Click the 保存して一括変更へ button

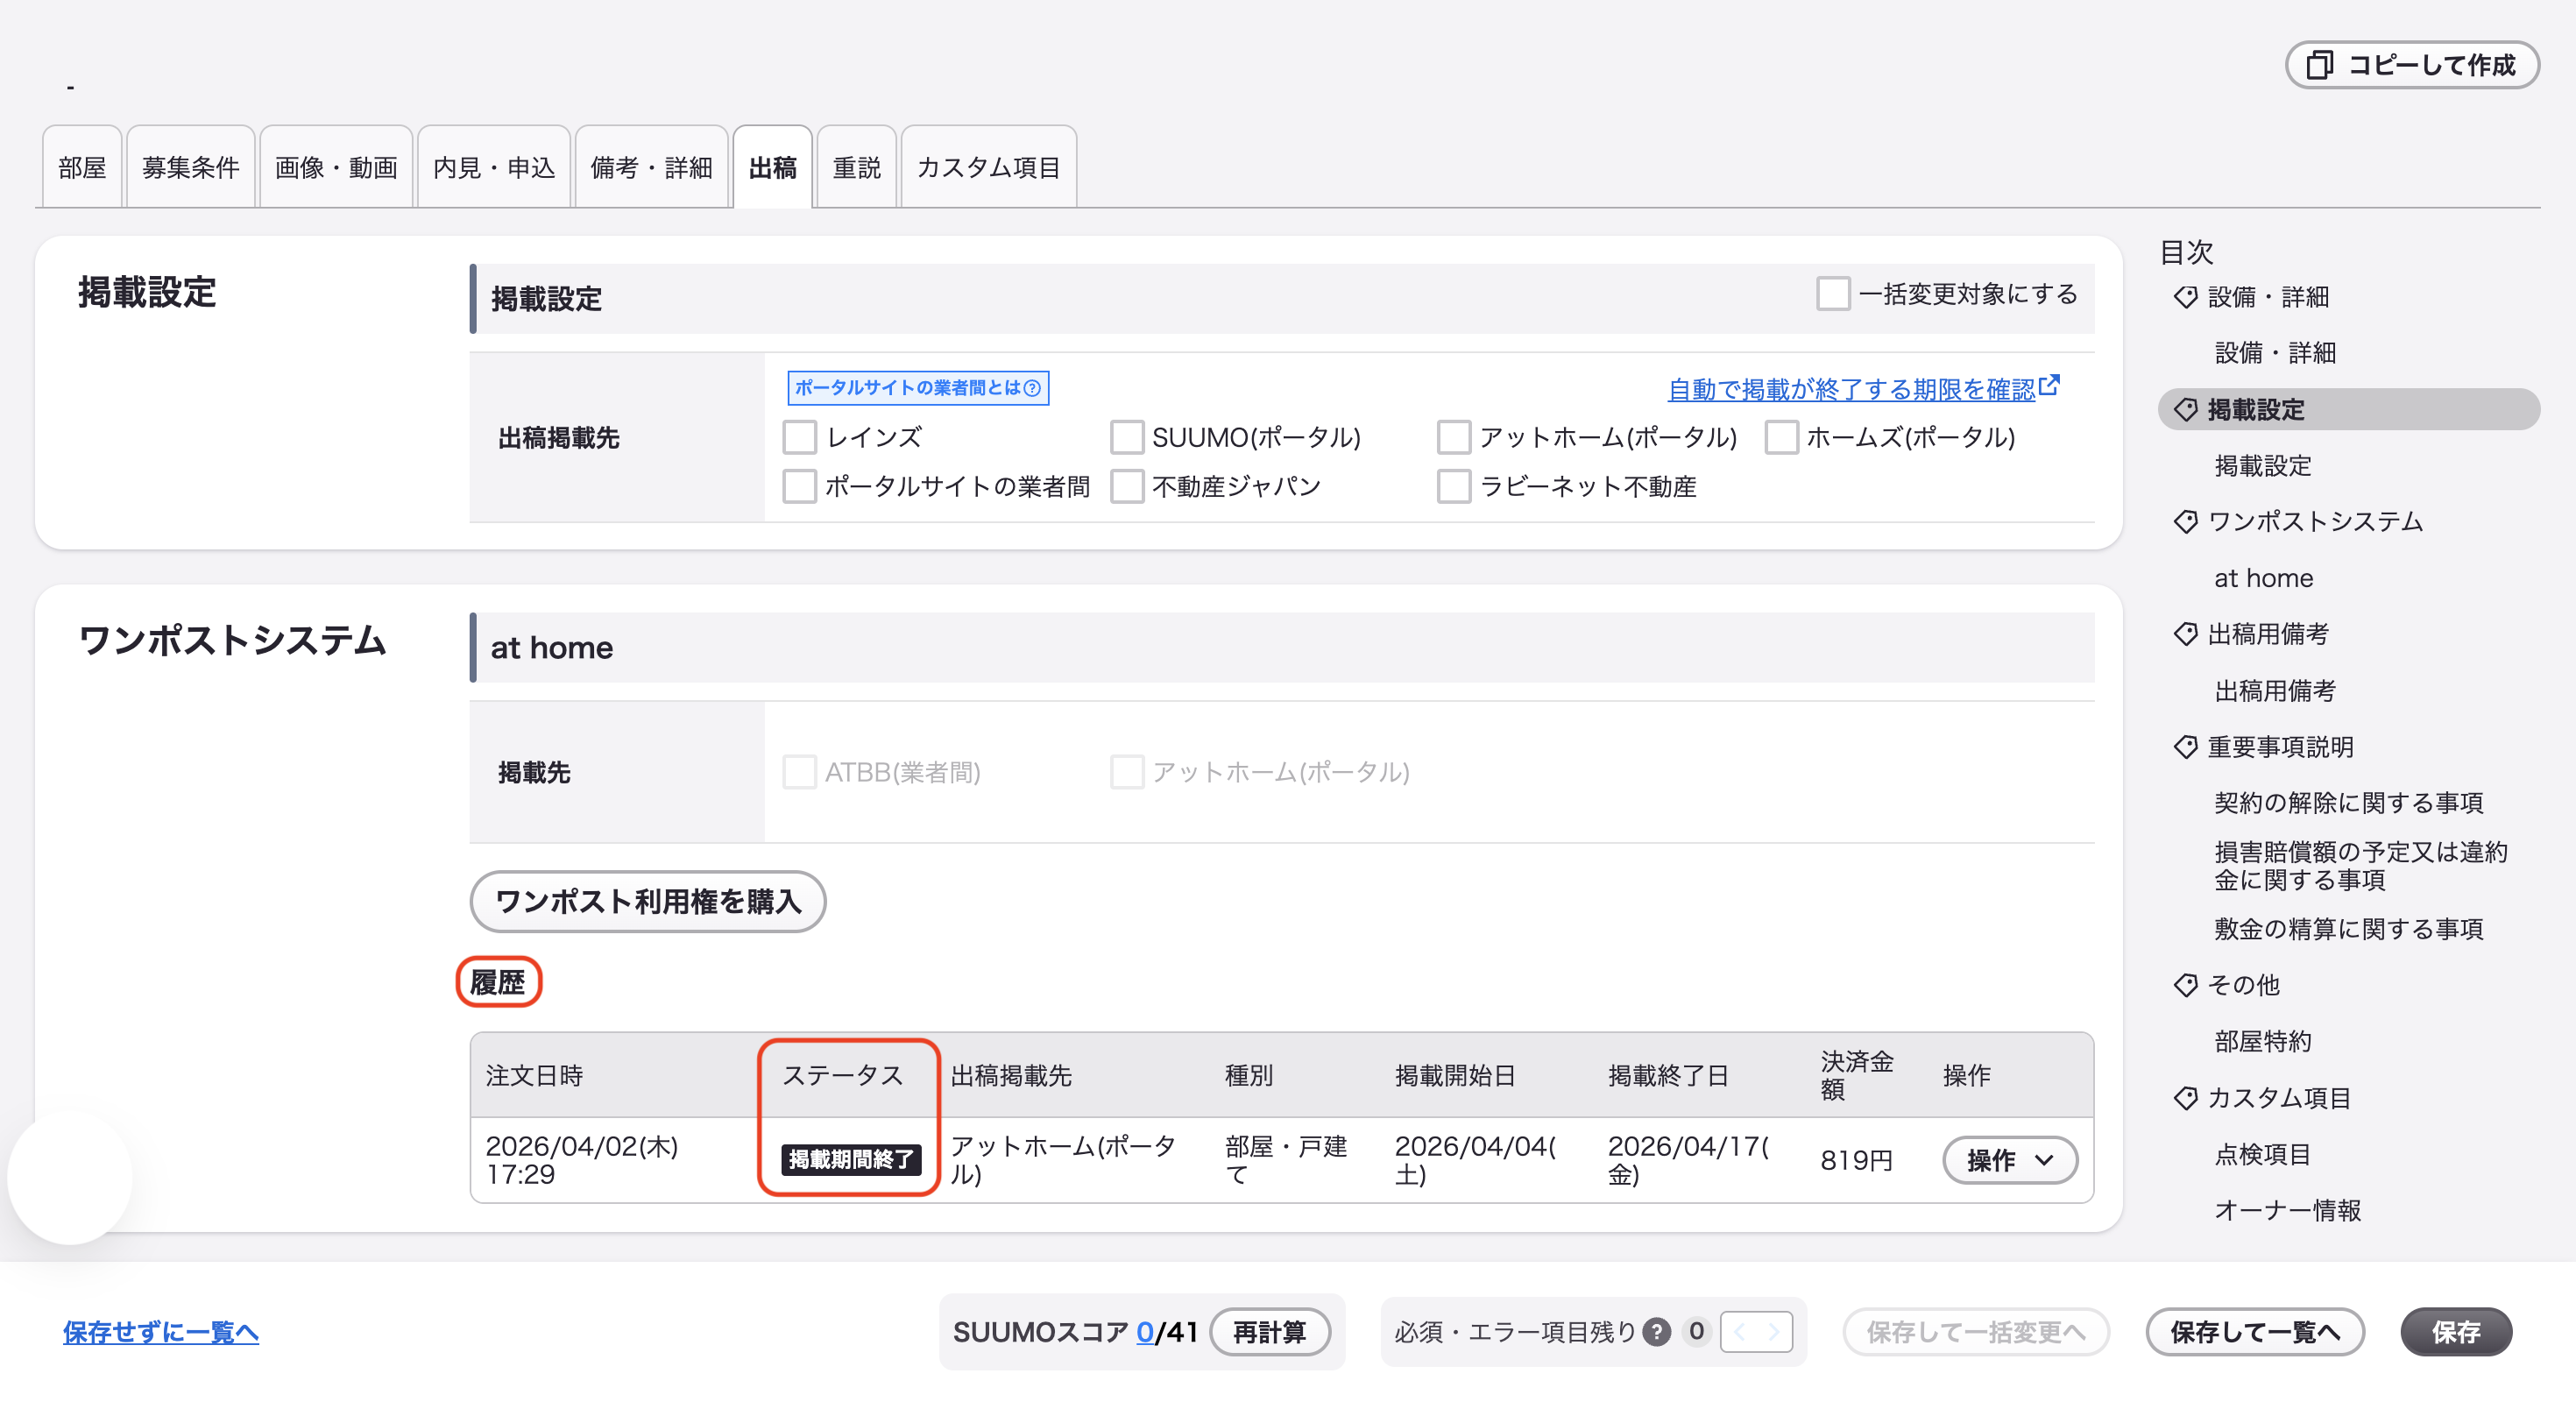pyautogui.click(x=1976, y=1332)
